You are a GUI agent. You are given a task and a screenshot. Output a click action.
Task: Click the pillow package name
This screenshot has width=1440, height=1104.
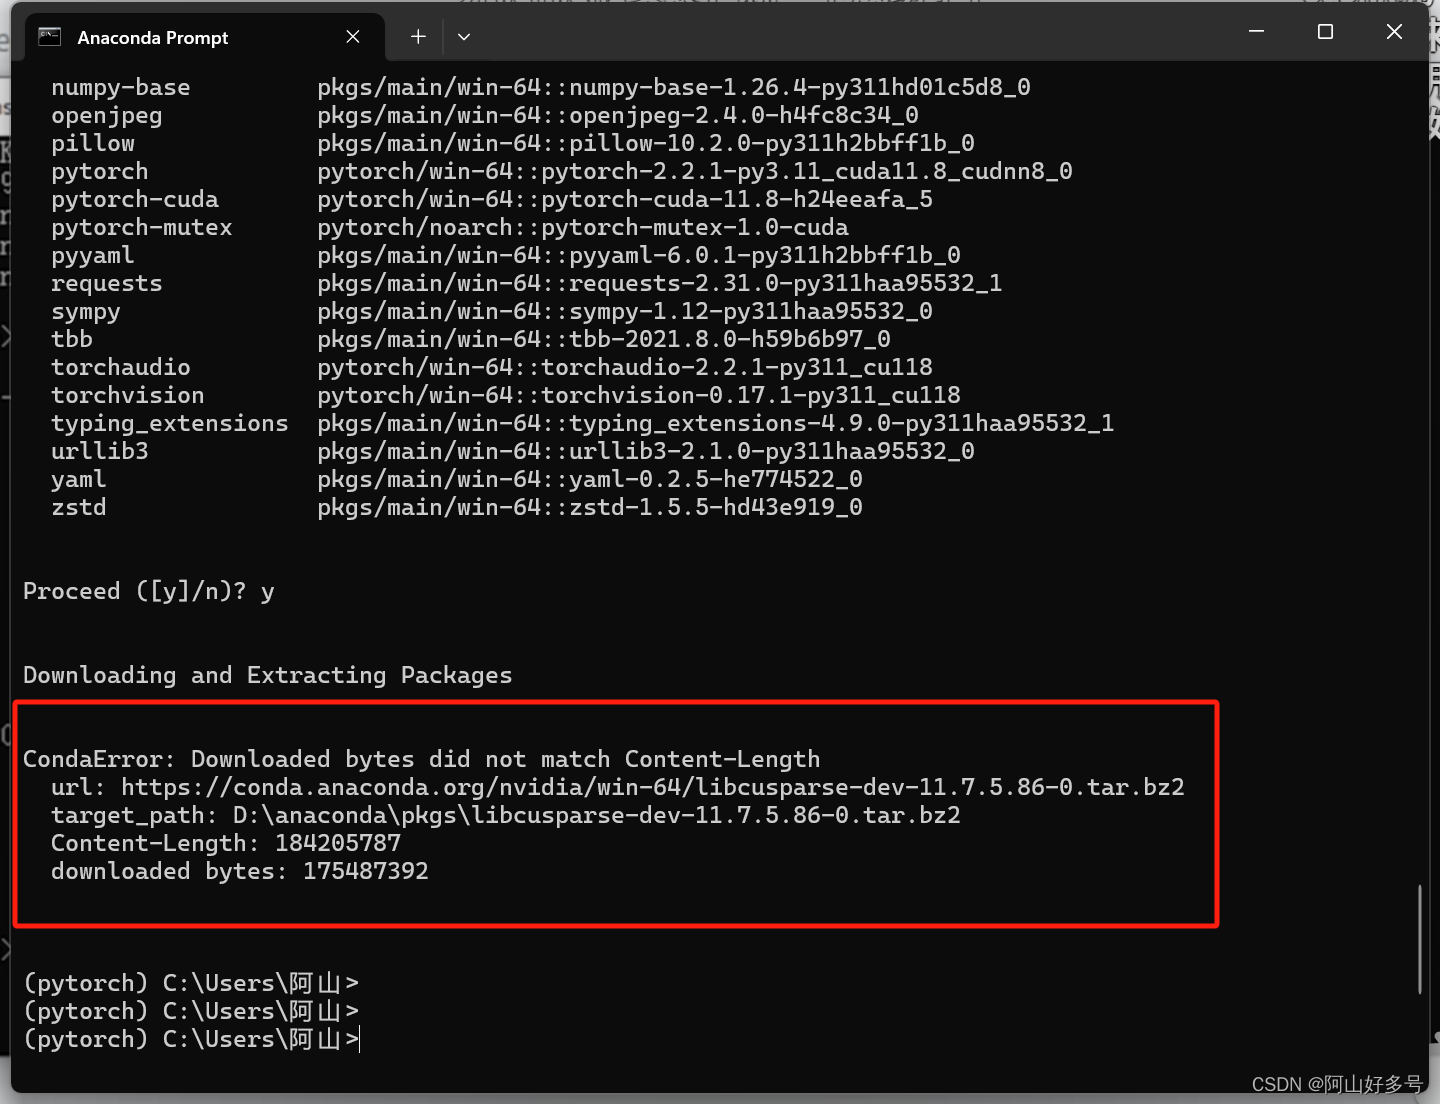pyautogui.click(x=92, y=143)
